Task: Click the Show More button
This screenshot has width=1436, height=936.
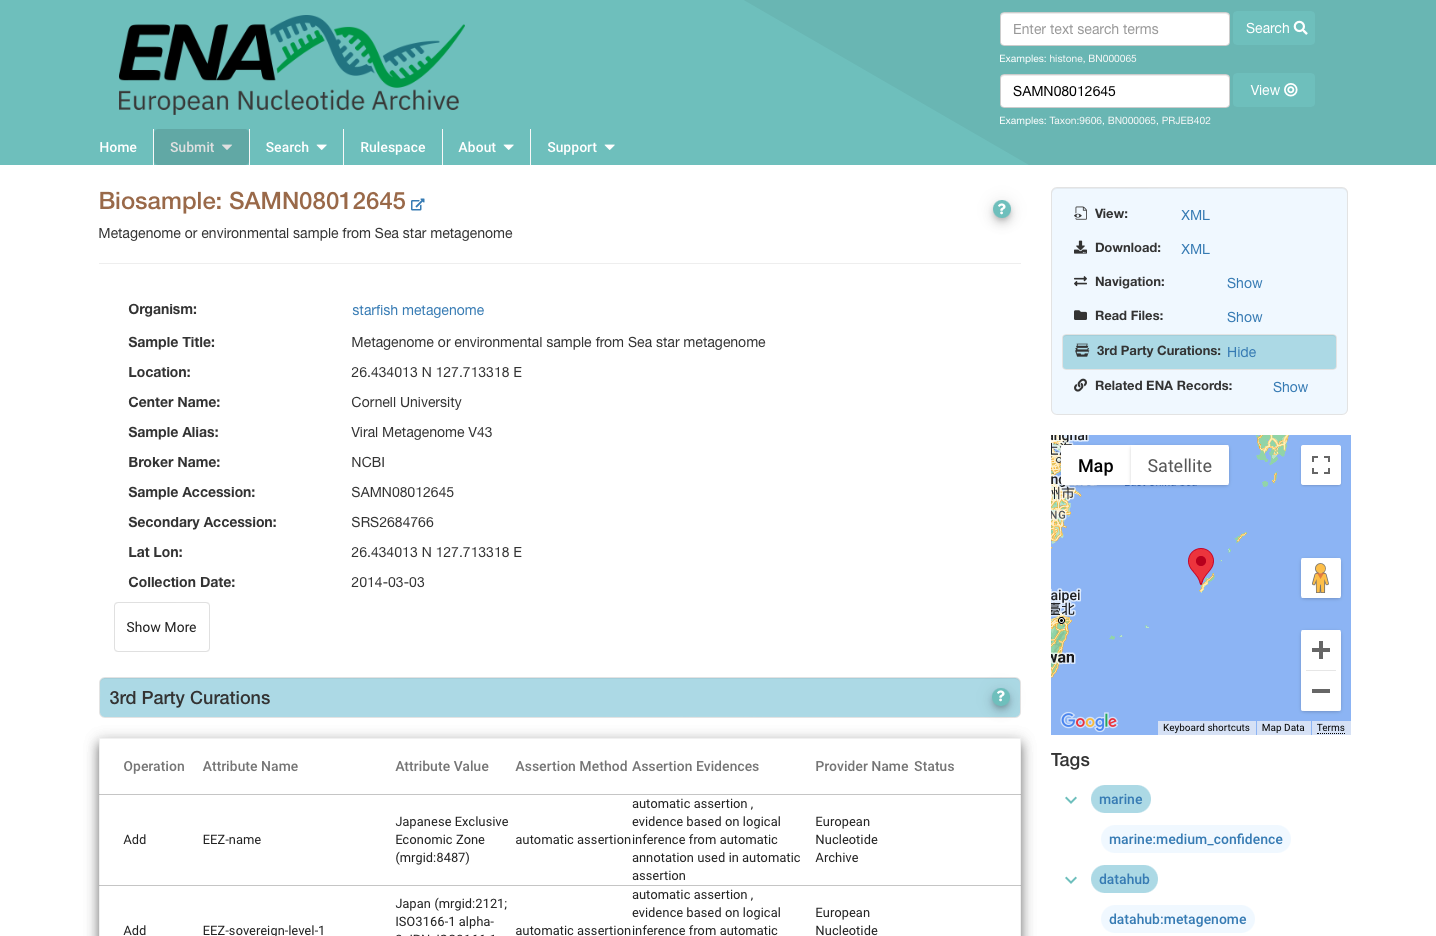Action: [162, 627]
